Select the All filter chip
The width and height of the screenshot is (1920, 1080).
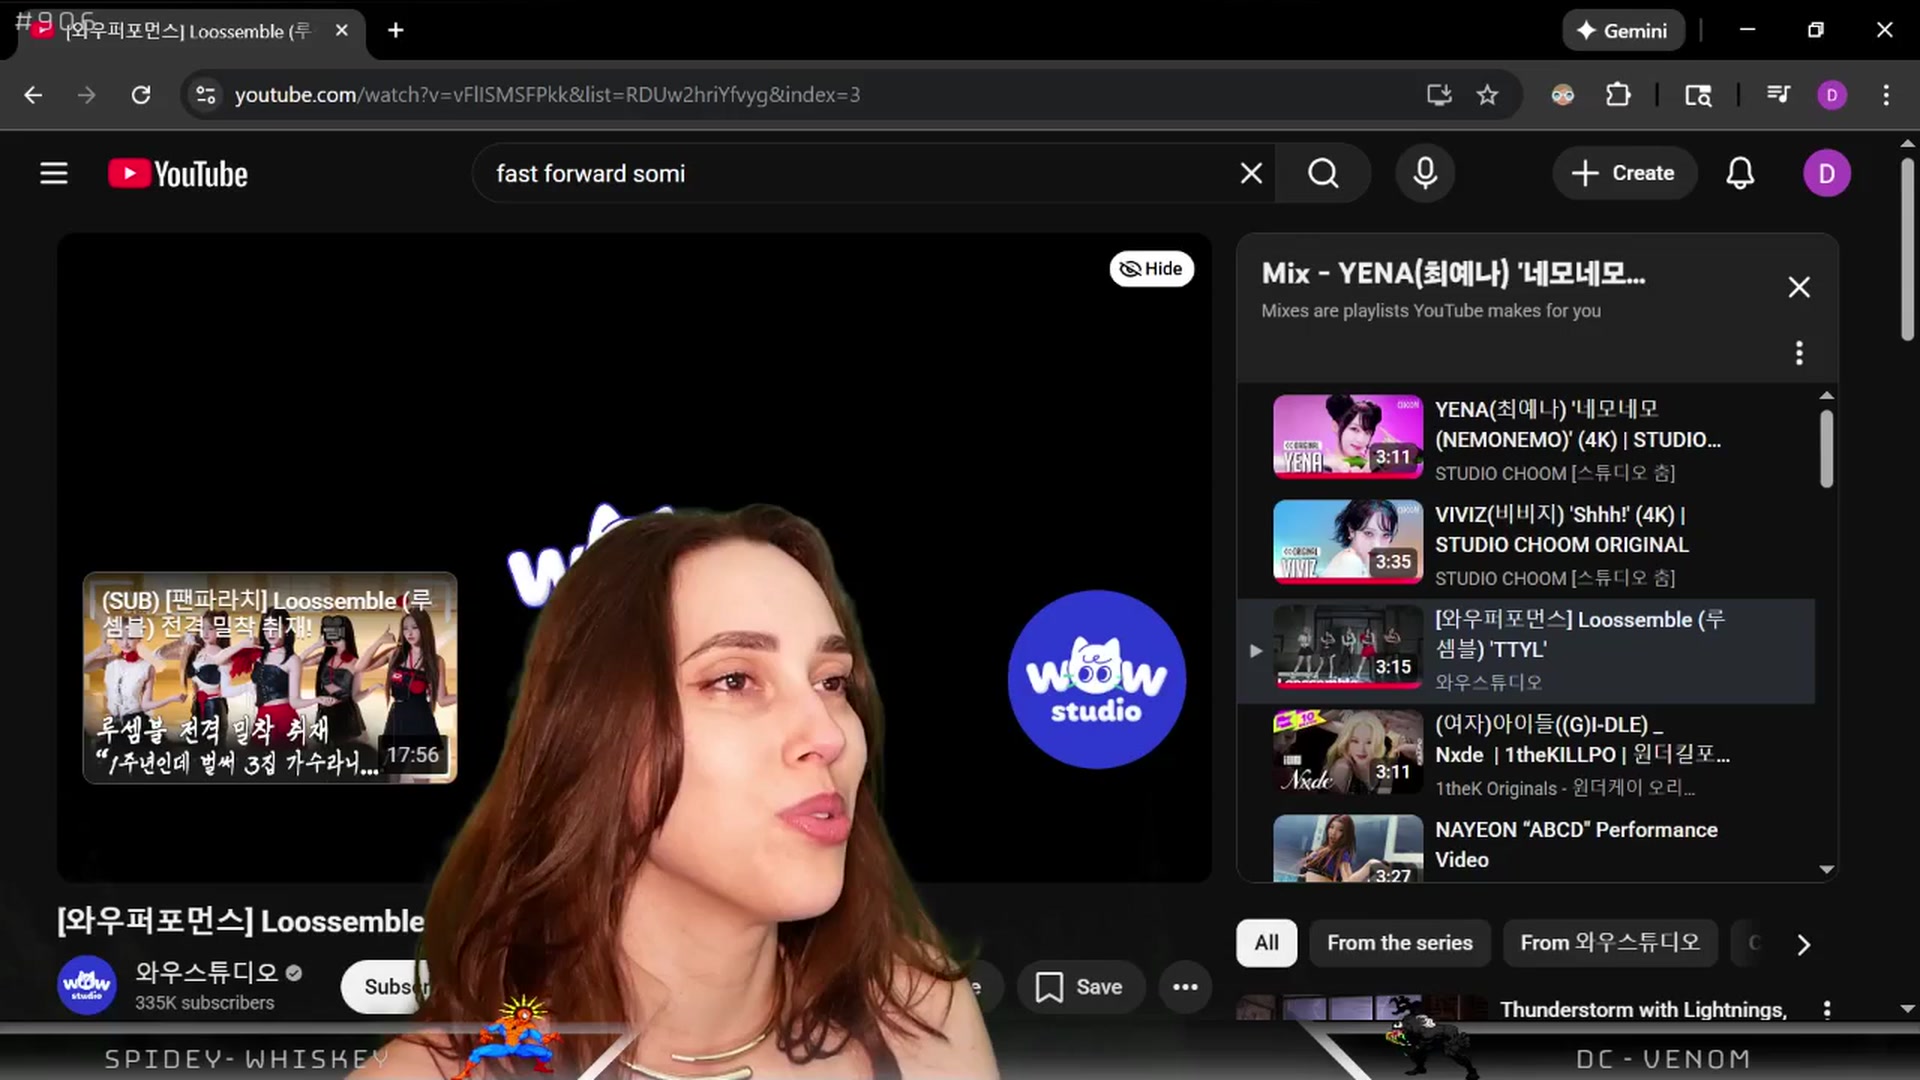pyautogui.click(x=1266, y=943)
